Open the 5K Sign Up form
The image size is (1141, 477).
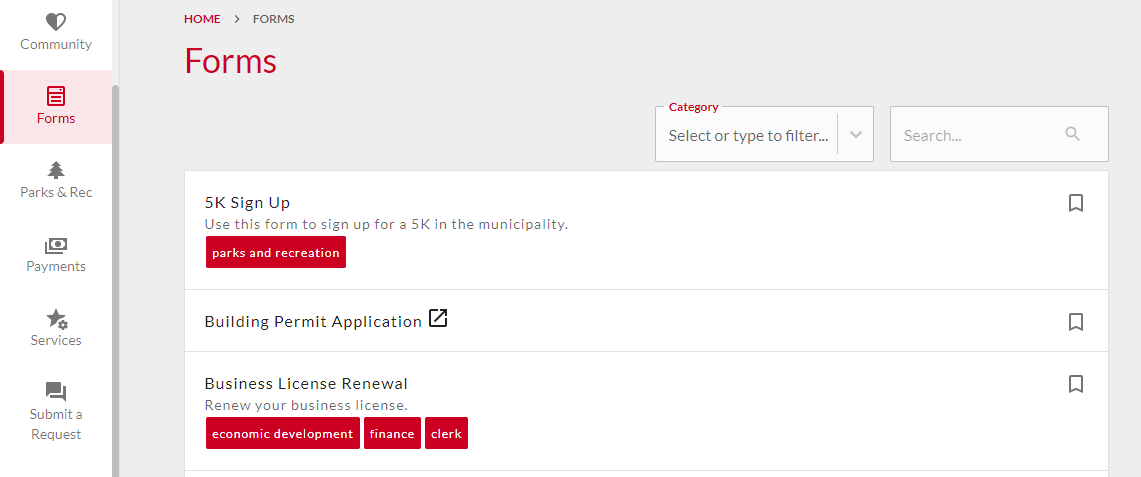[247, 202]
